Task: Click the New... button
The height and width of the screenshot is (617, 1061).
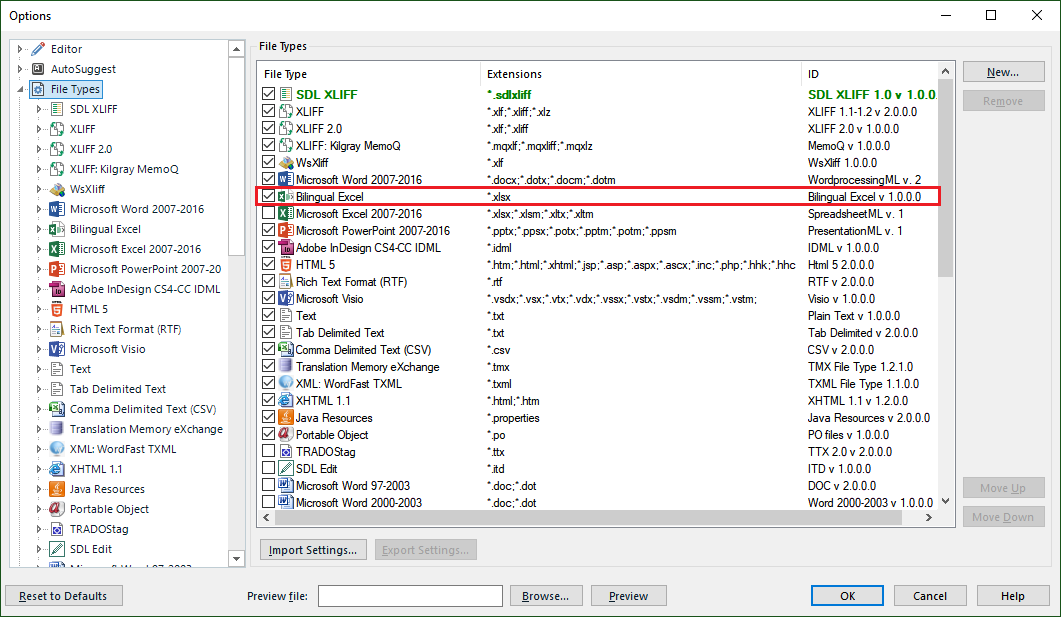Action: coord(1003,72)
